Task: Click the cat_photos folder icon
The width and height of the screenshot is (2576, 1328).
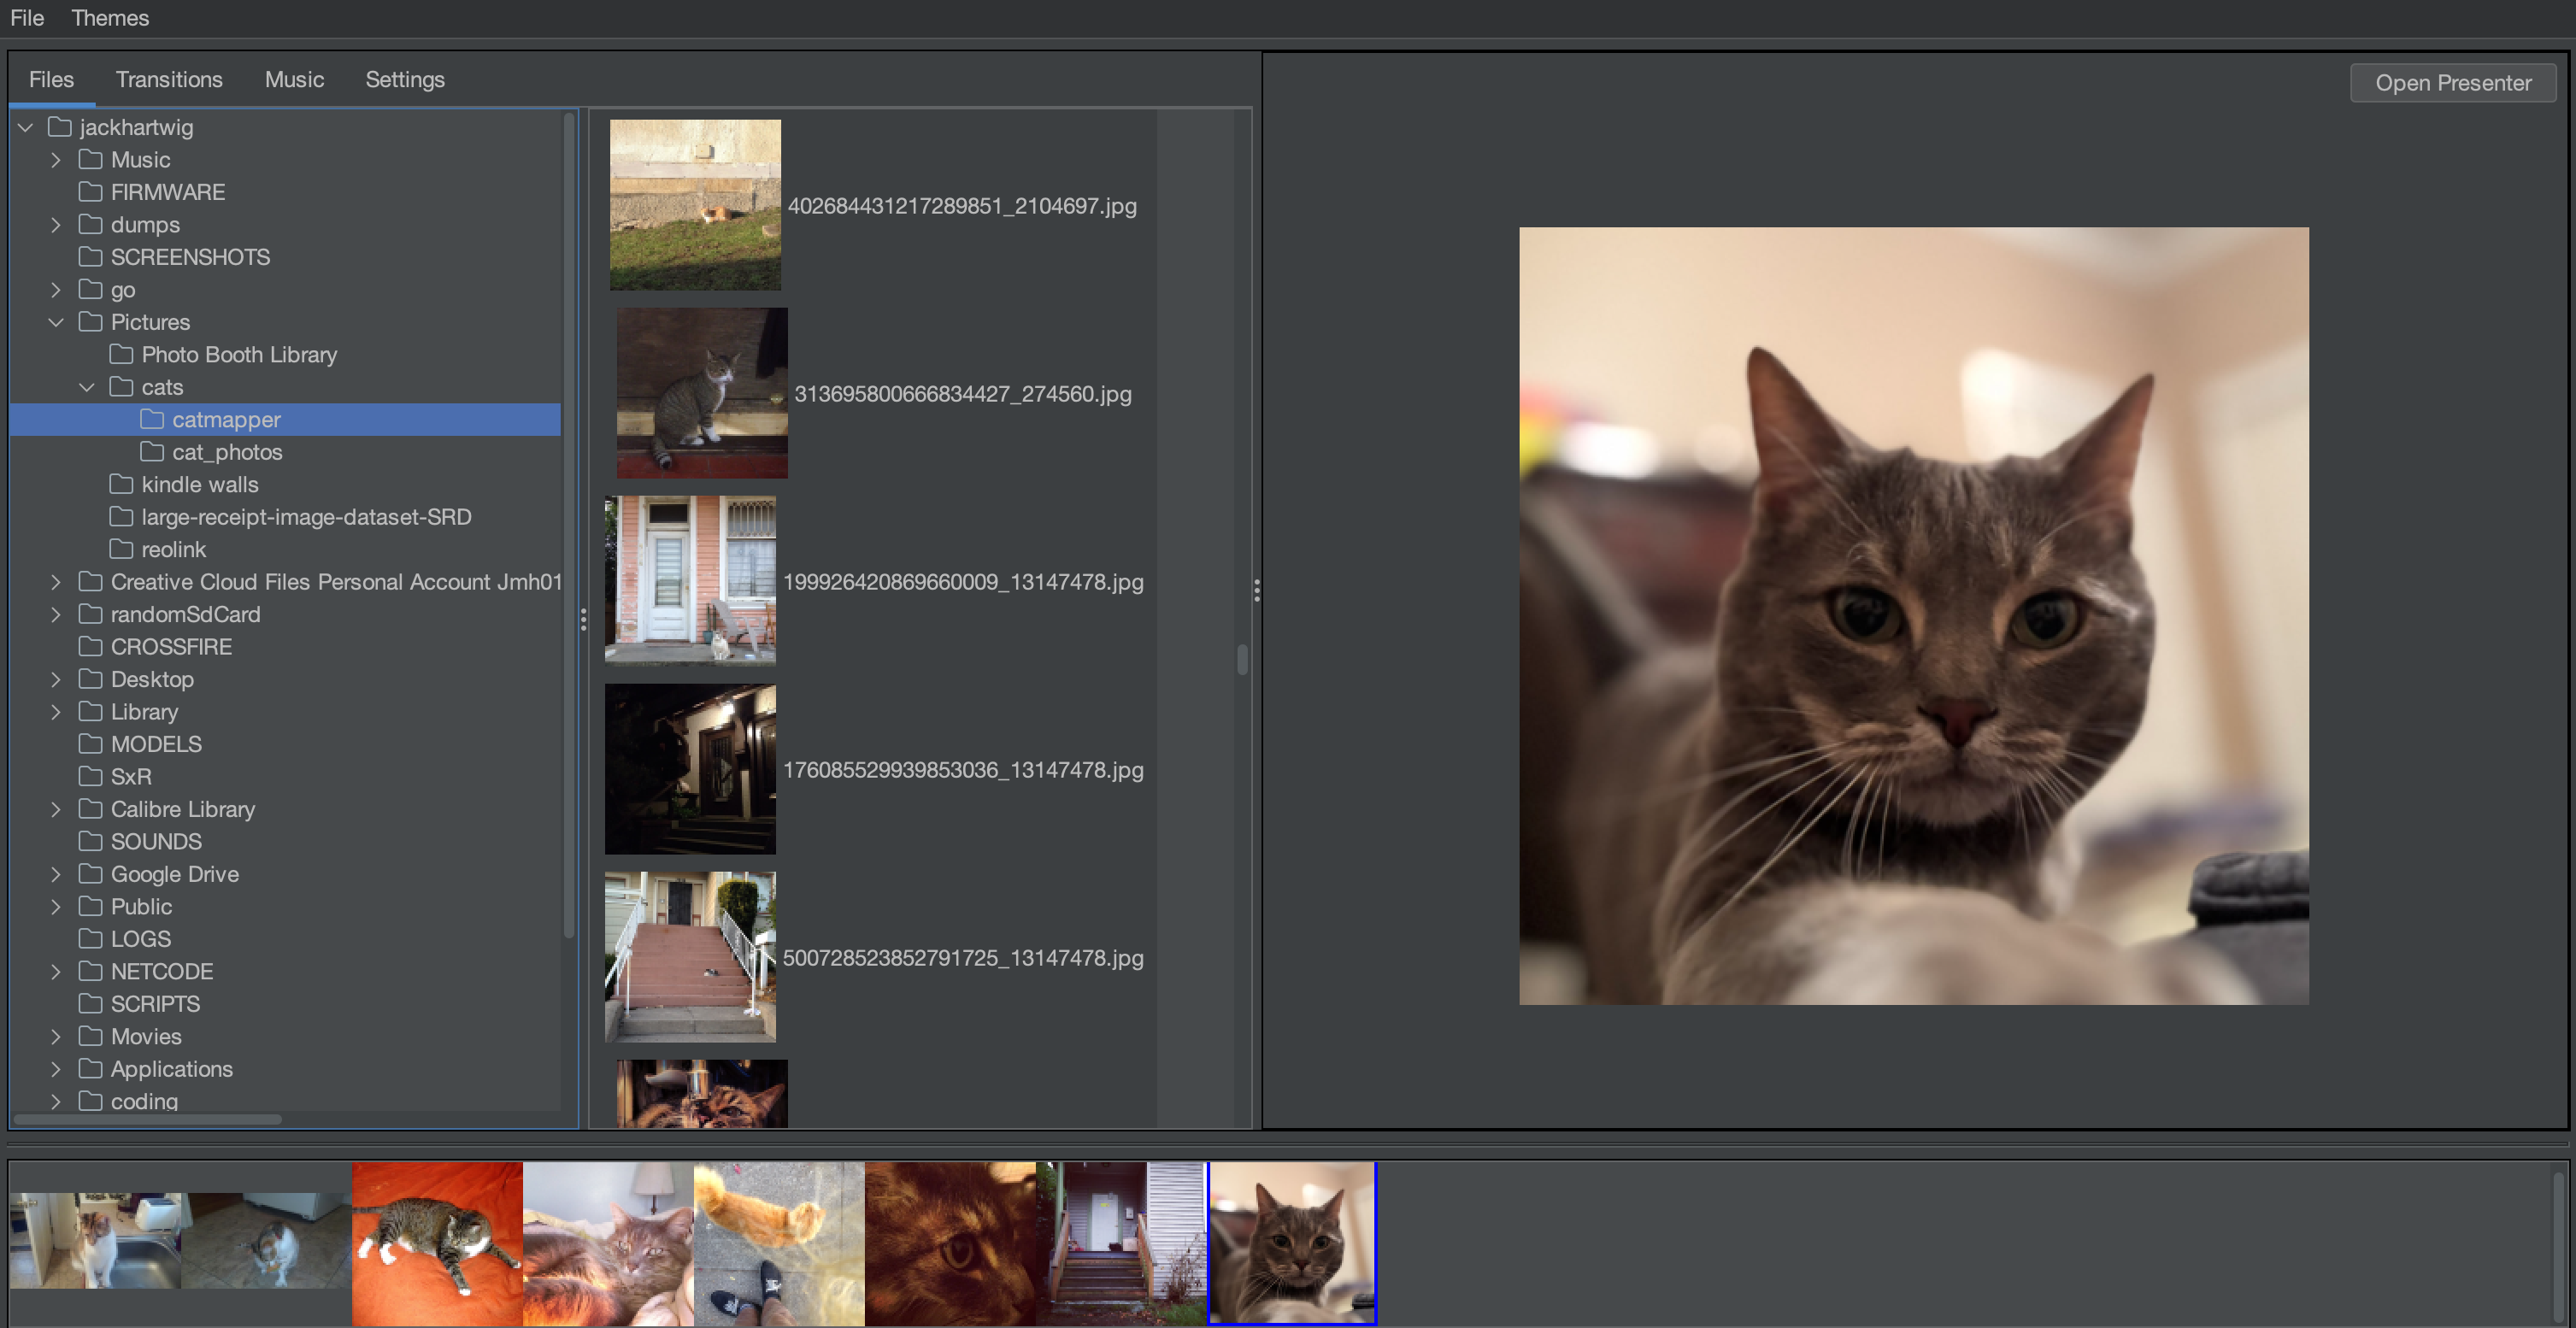Action: click(x=152, y=452)
